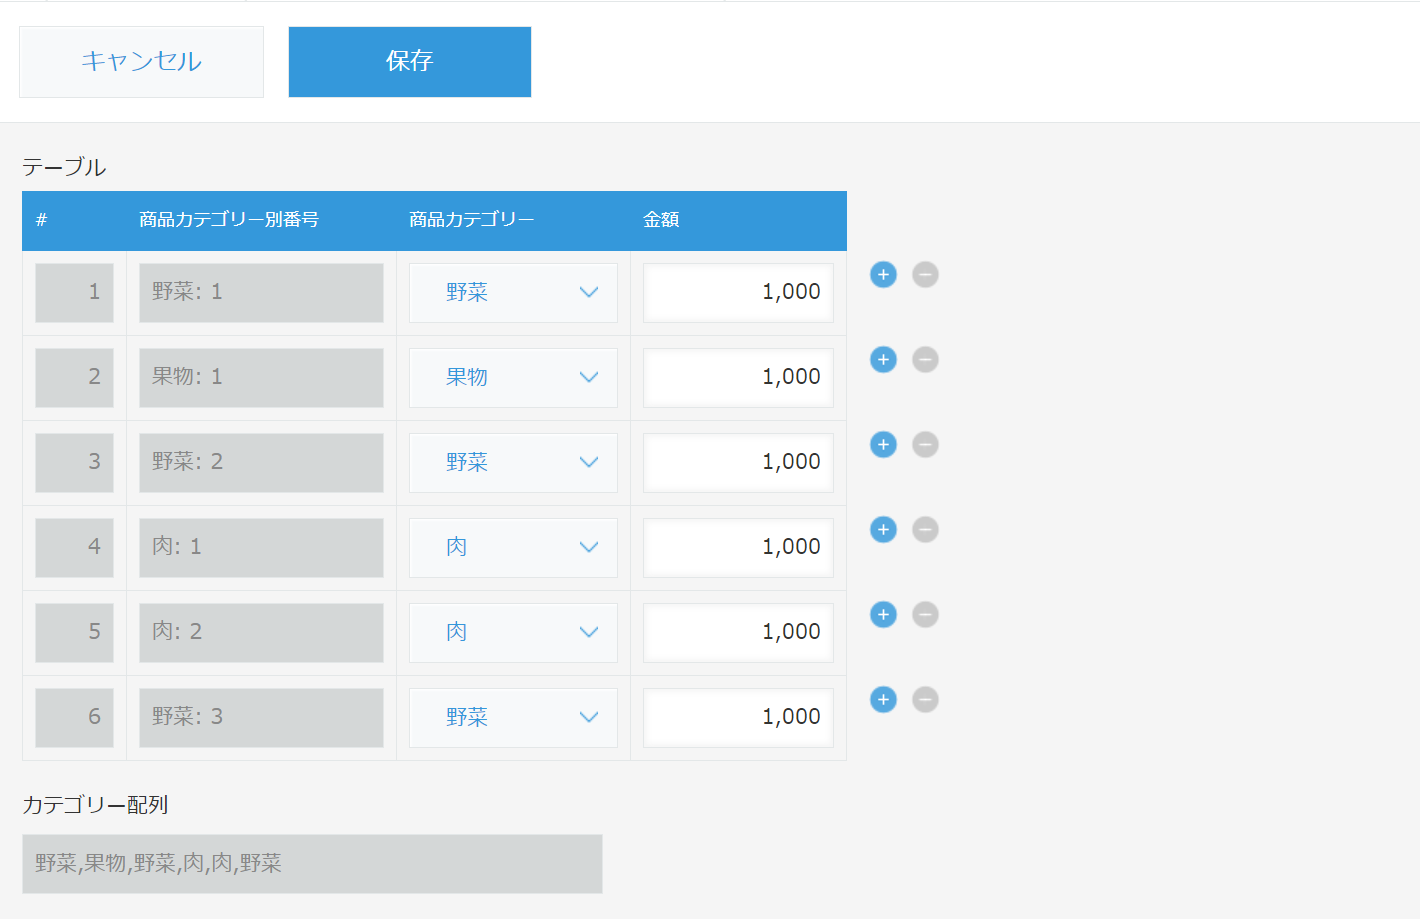Add a row after row 3
The height and width of the screenshot is (919, 1420).
click(883, 444)
